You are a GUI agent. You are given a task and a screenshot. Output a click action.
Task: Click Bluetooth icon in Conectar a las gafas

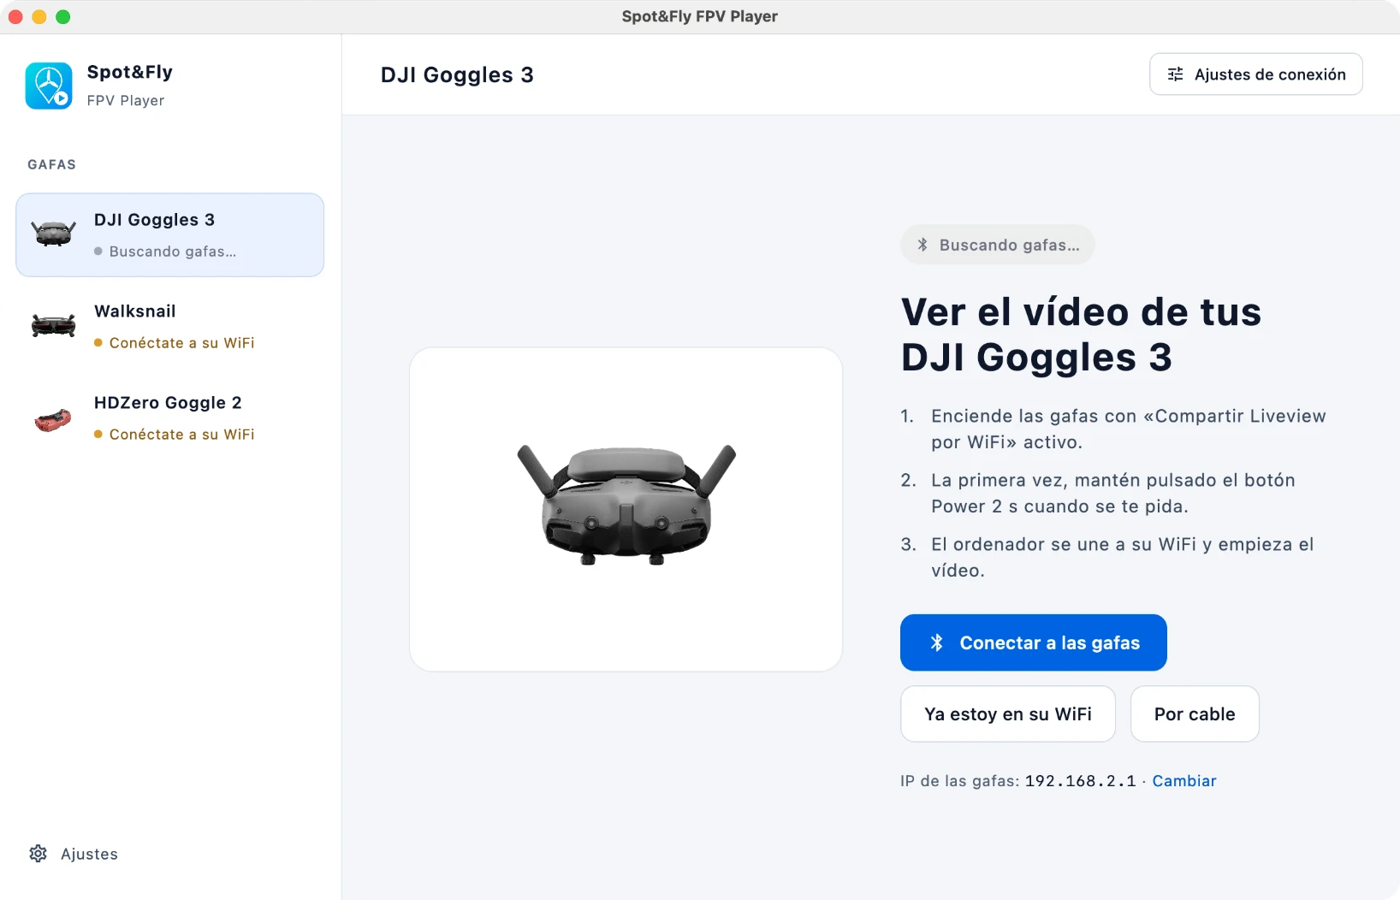(937, 642)
